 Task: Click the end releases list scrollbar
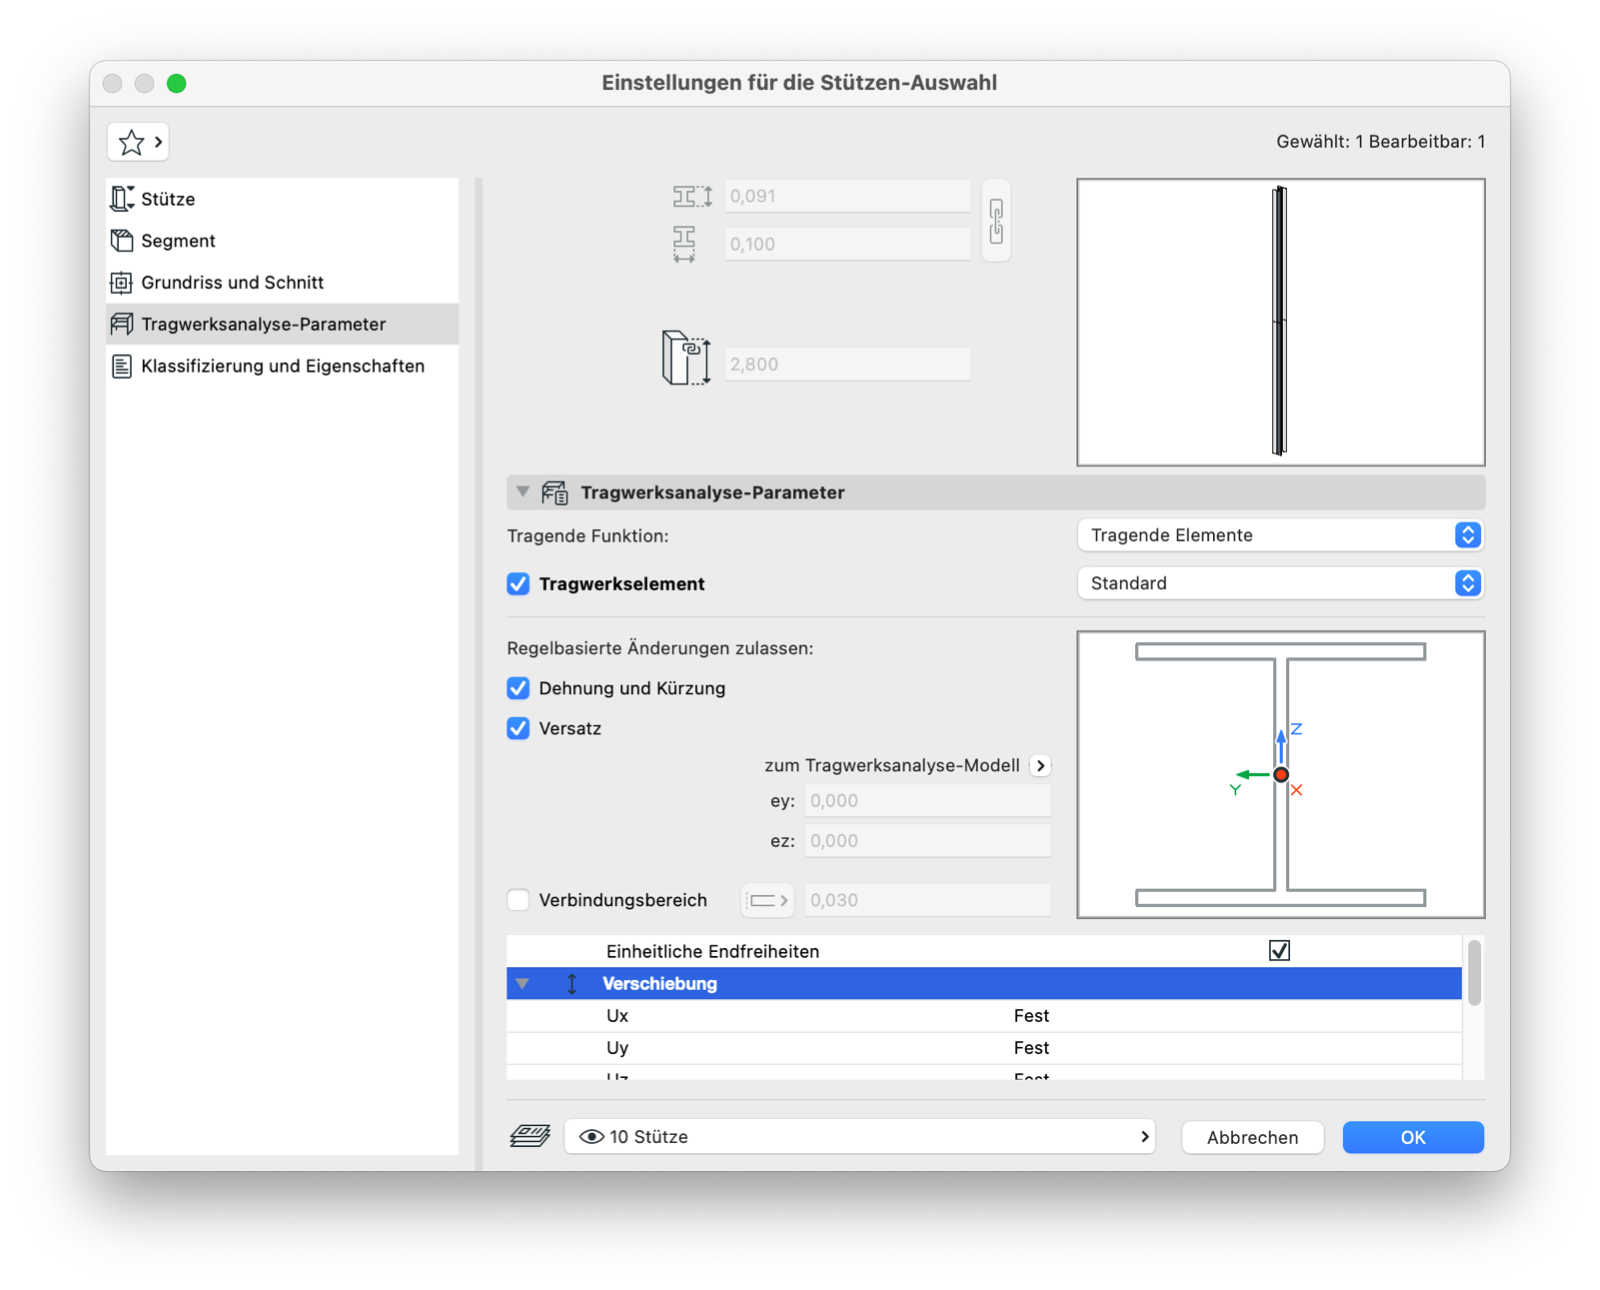(x=1474, y=972)
